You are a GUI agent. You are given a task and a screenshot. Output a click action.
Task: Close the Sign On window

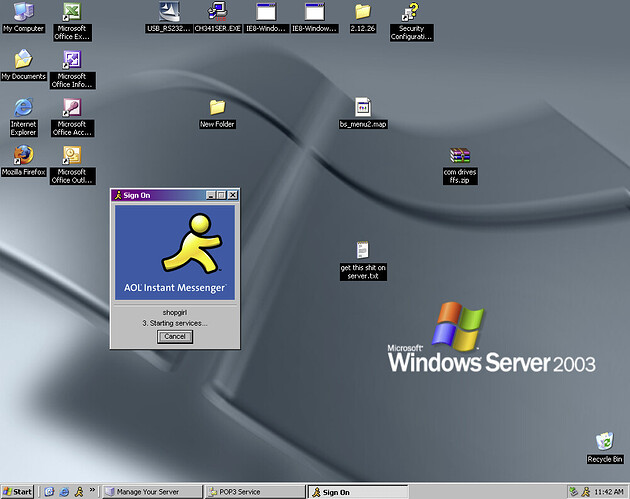[233, 195]
